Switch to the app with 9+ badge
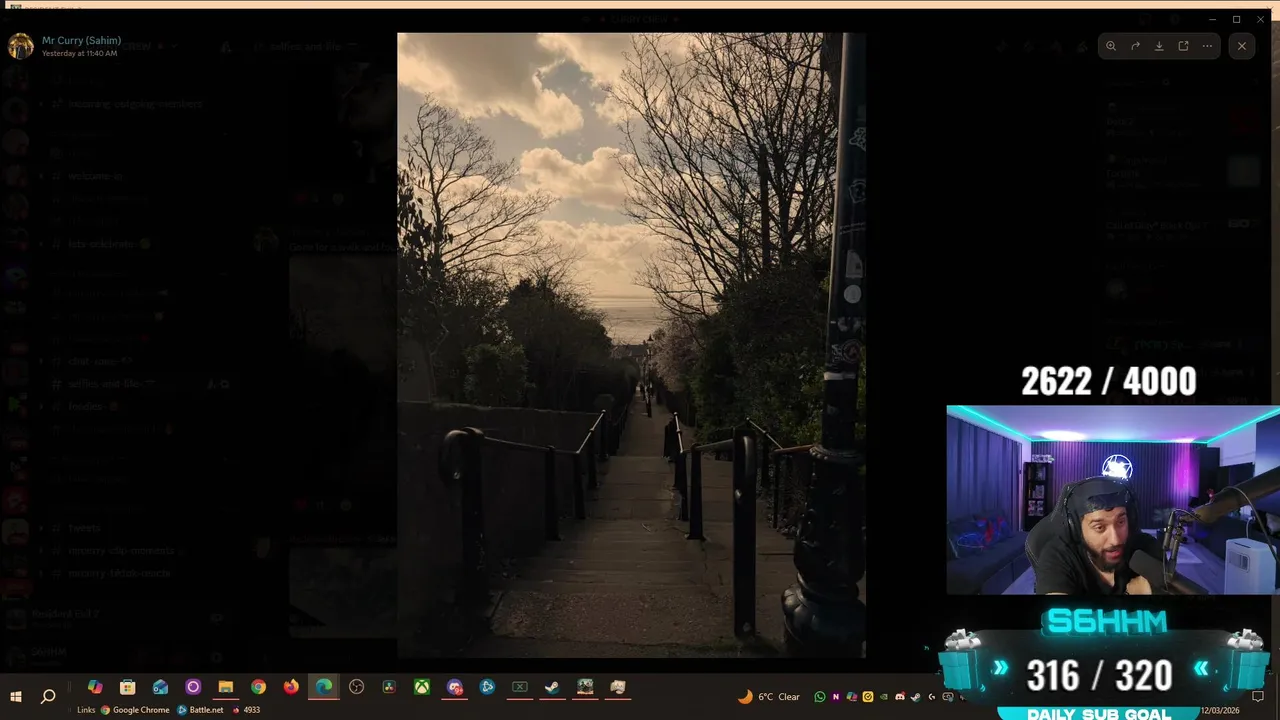Viewport: 1280px width, 720px height. [455, 687]
